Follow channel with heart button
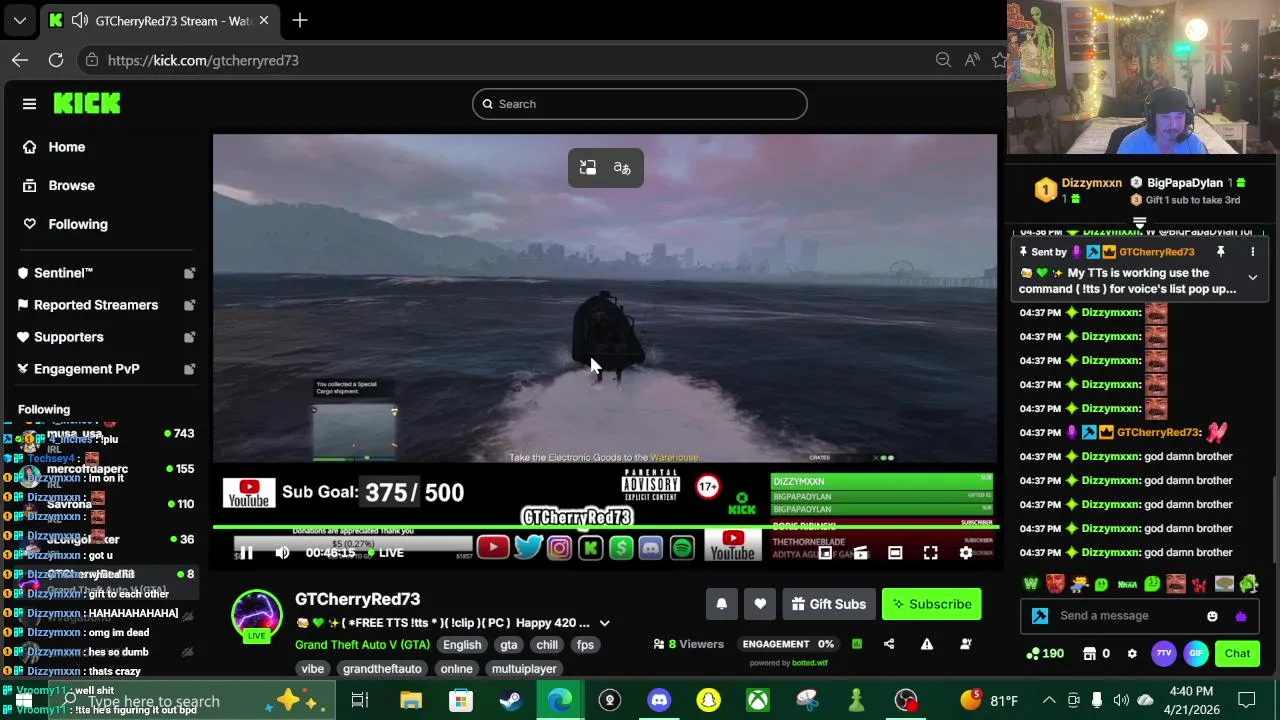The image size is (1280, 720). (x=760, y=604)
